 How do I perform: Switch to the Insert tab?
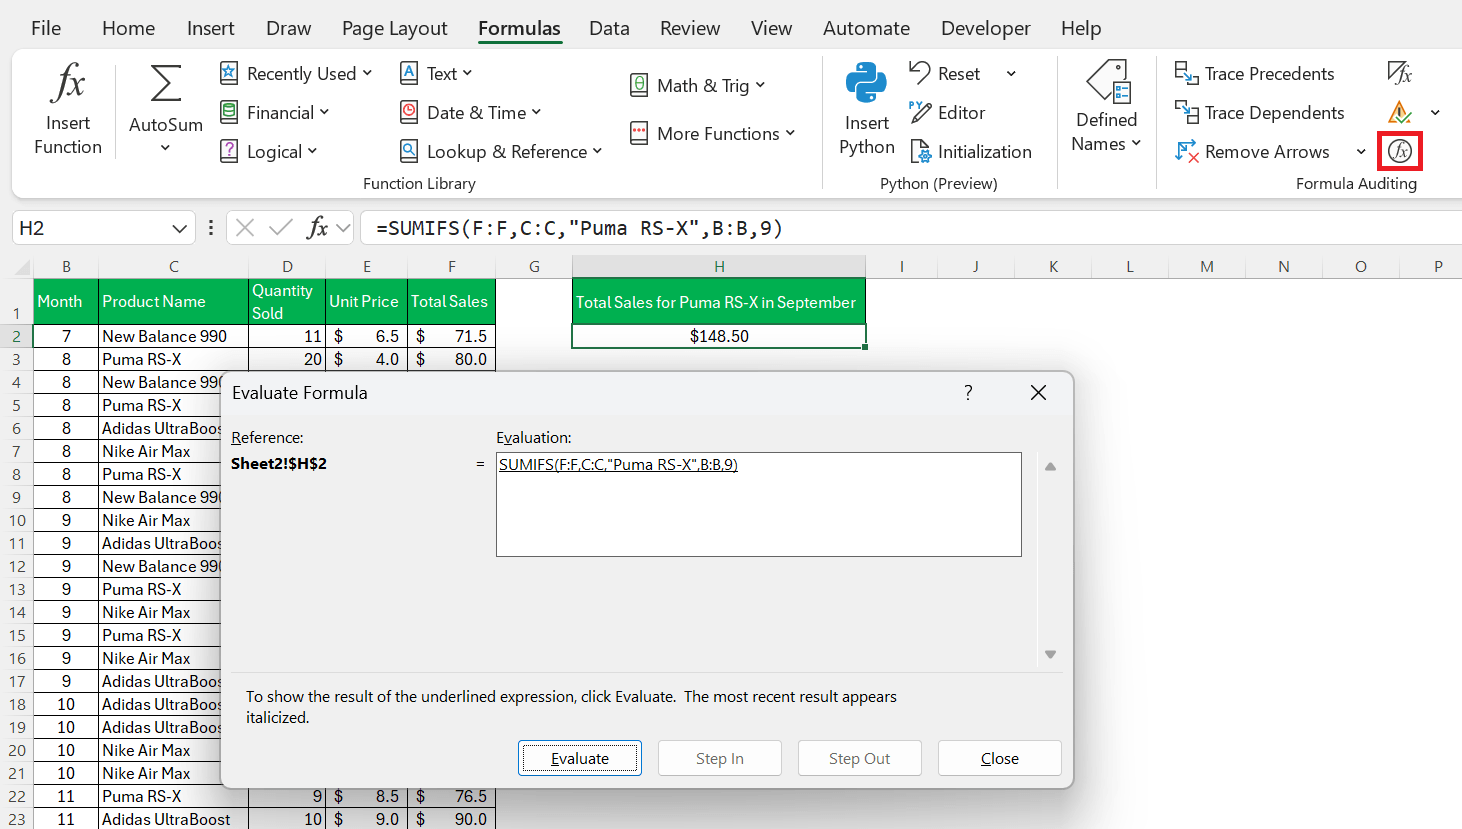click(x=210, y=28)
